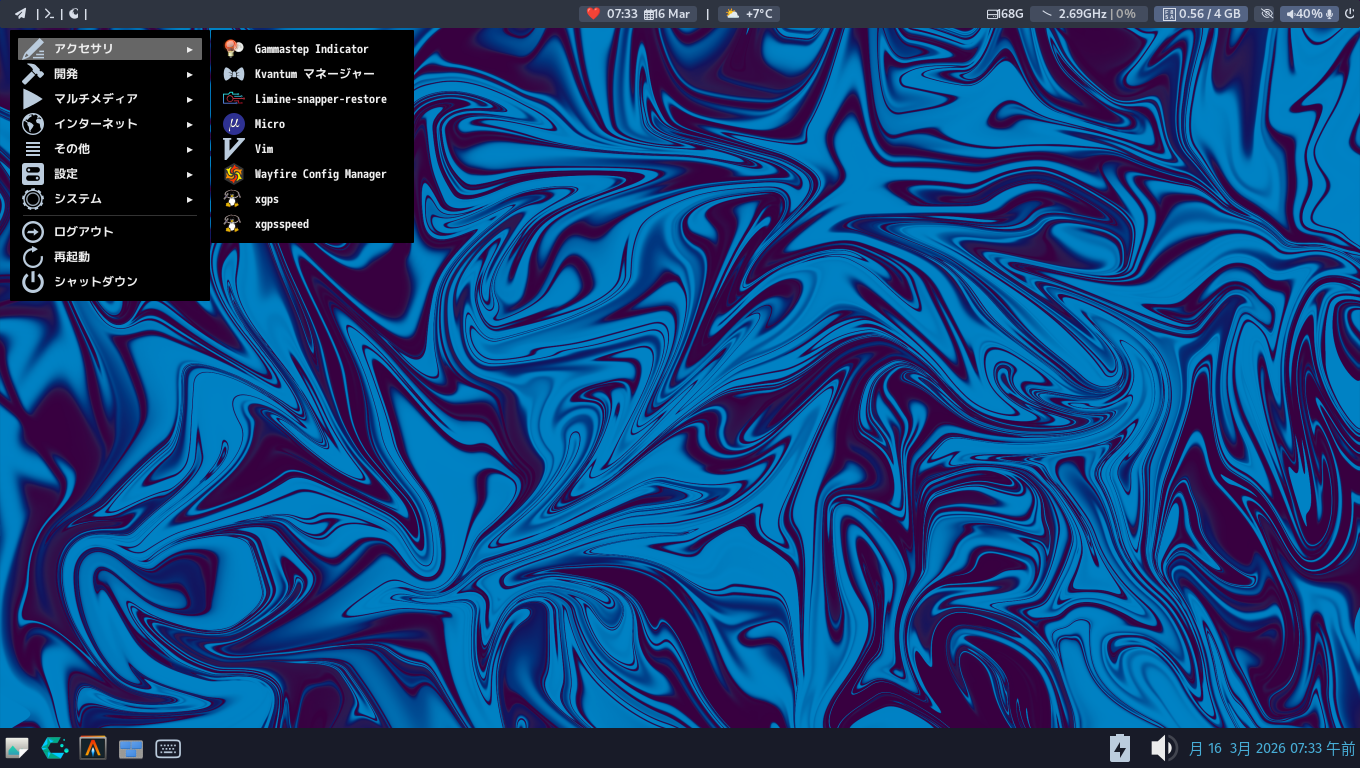Image resolution: width=1360 pixels, height=768 pixels.
Task: Expand the システム submenu
Action: tap(110, 199)
